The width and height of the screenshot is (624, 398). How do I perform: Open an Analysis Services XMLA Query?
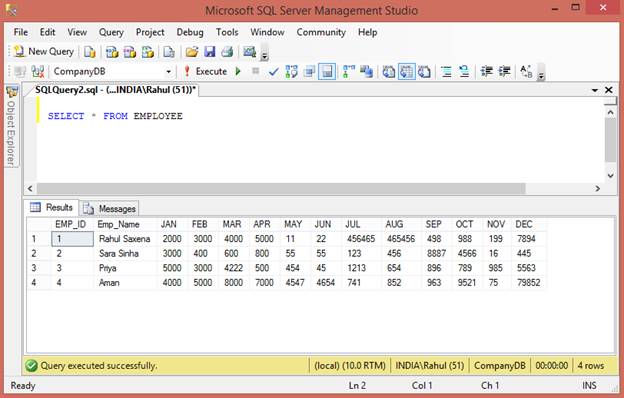(x=148, y=52)
